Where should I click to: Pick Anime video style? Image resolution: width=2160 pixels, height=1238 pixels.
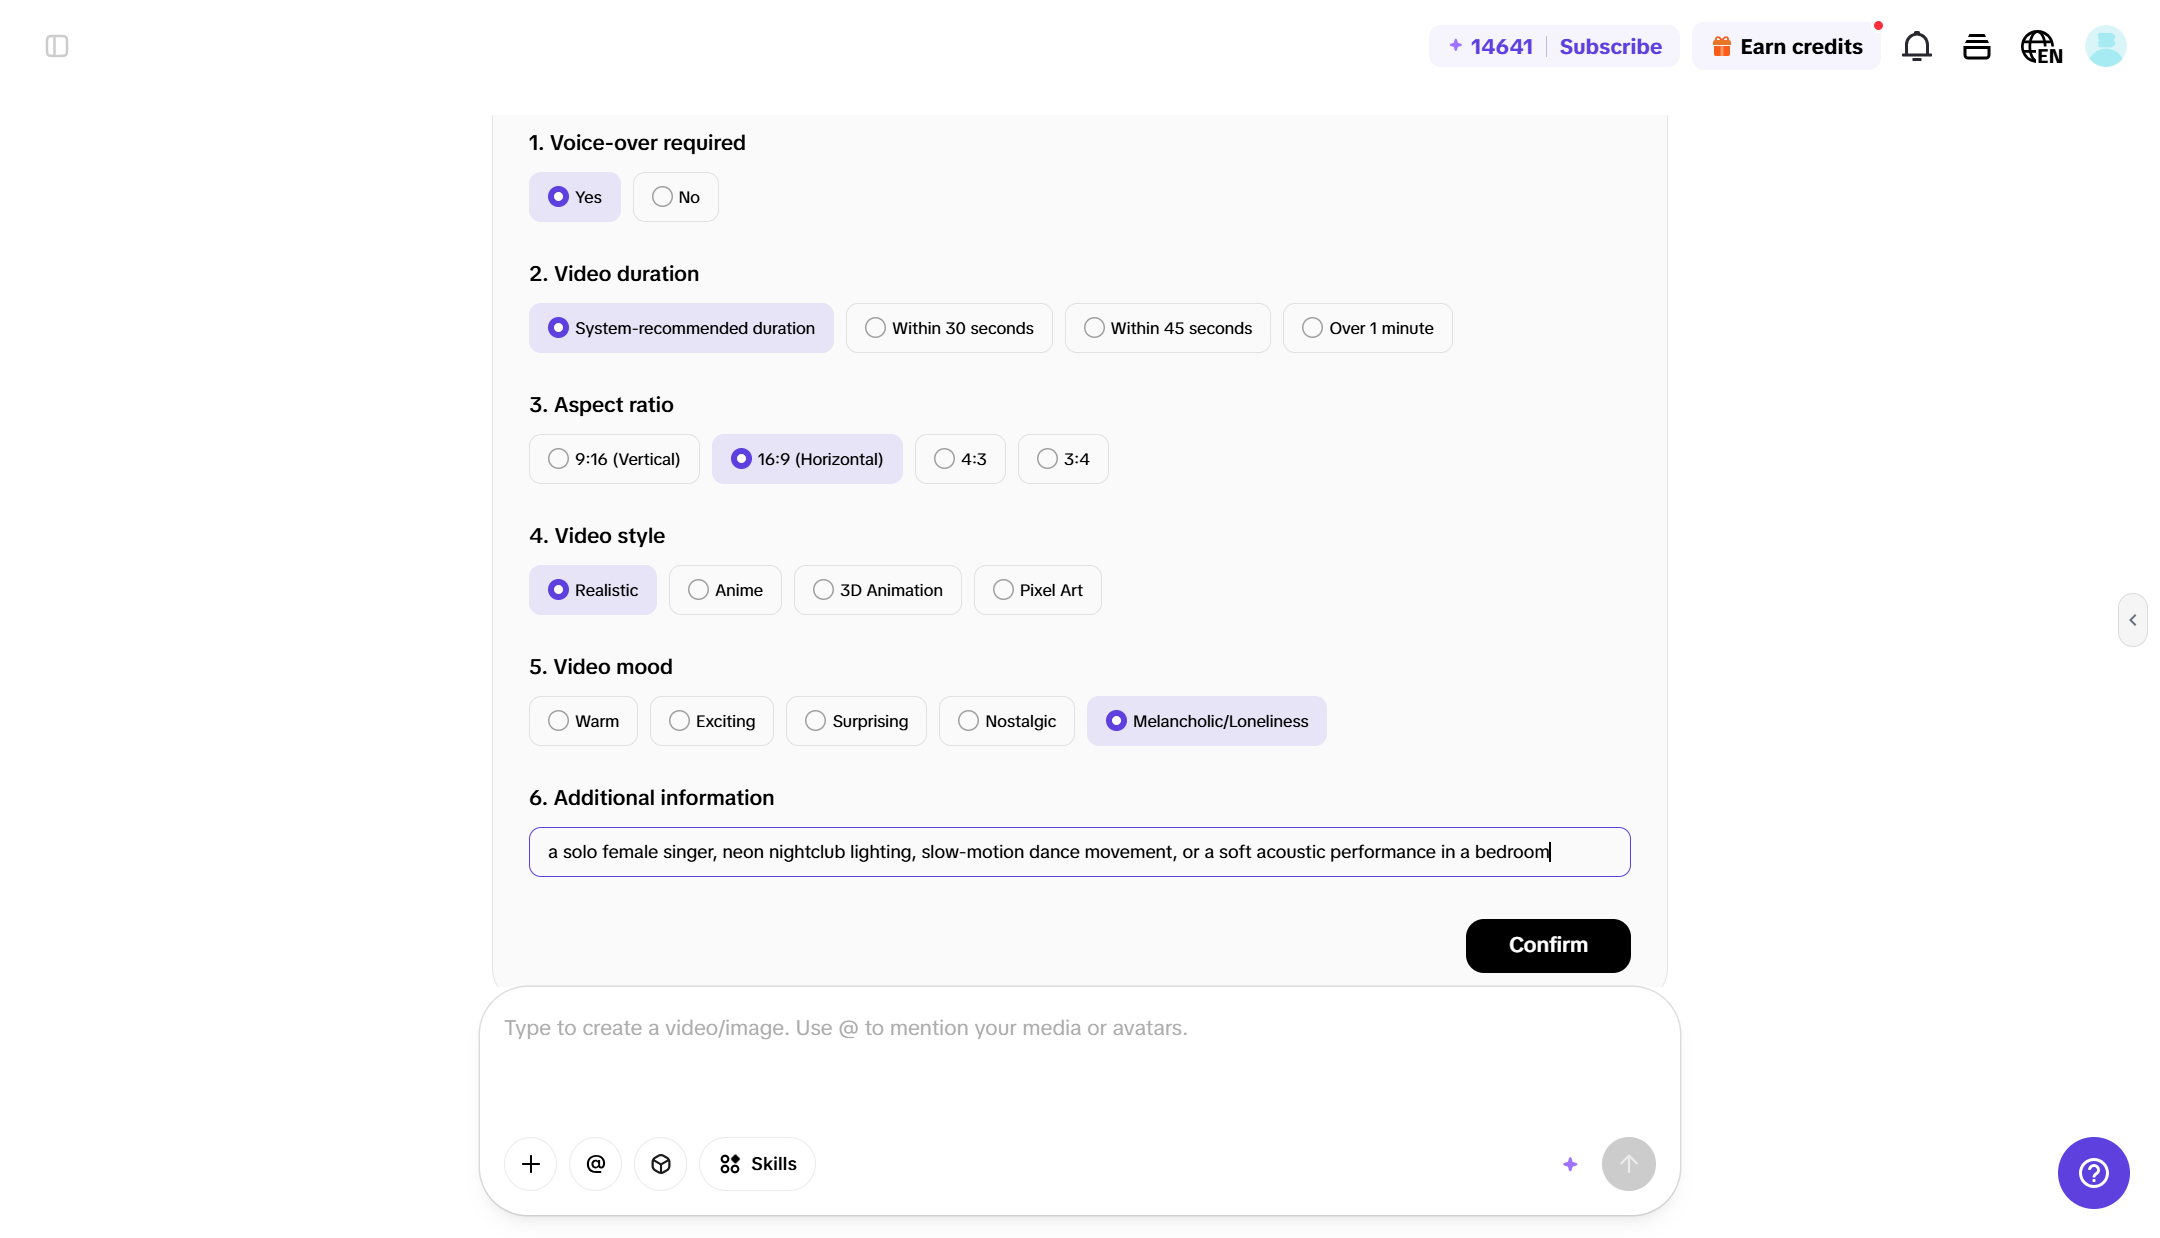coord(725,590)
